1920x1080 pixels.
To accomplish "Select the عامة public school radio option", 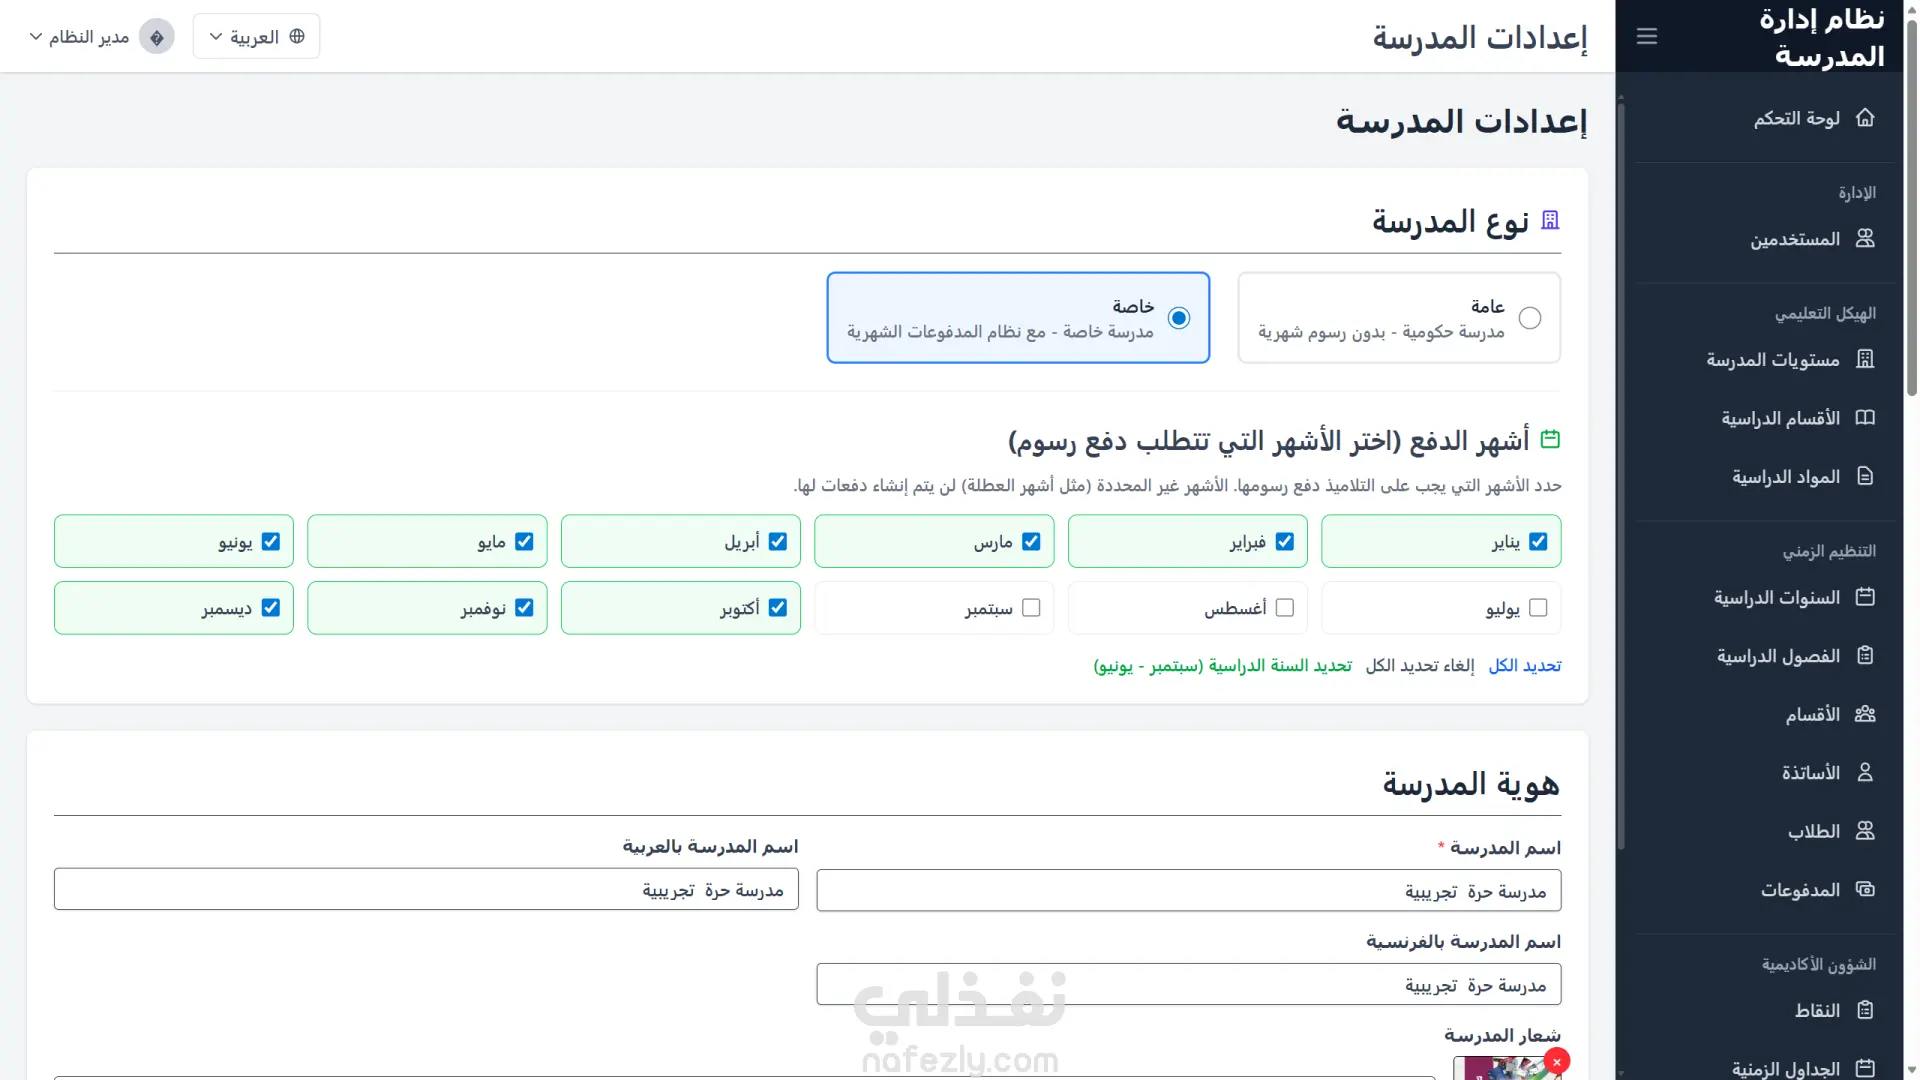I will [1529, 318].
